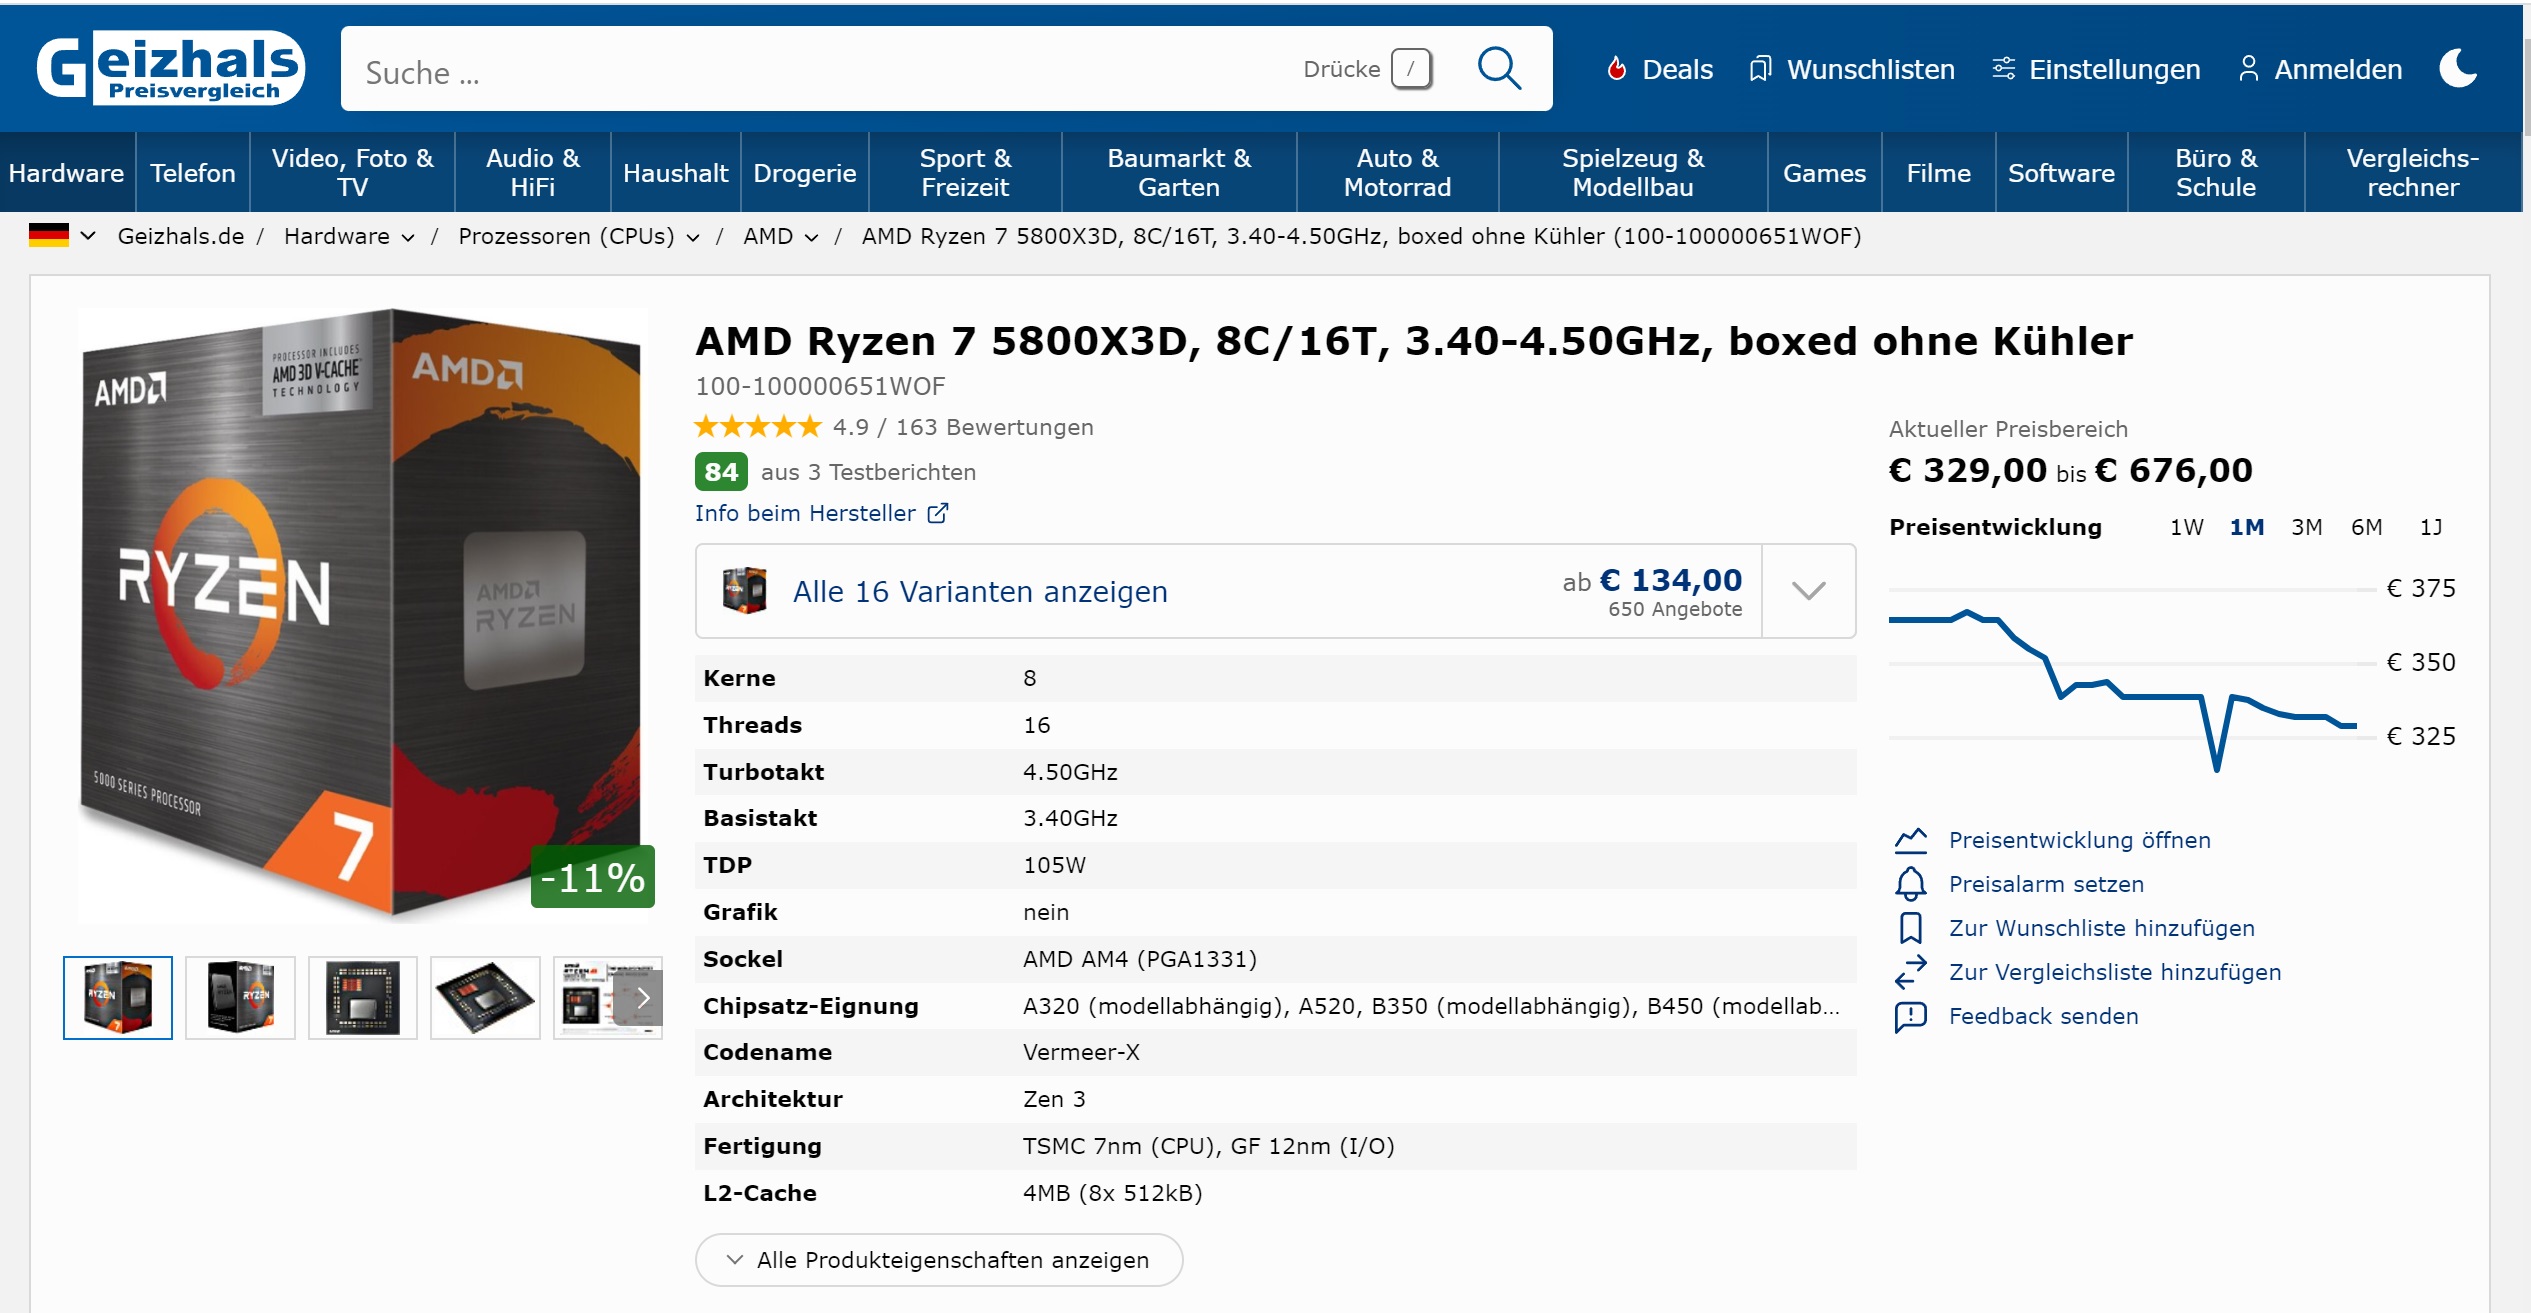This screenshot has width=2531, height=1313.
Task: Click the Anmelden user icon
Action: tap(2248, 69)
